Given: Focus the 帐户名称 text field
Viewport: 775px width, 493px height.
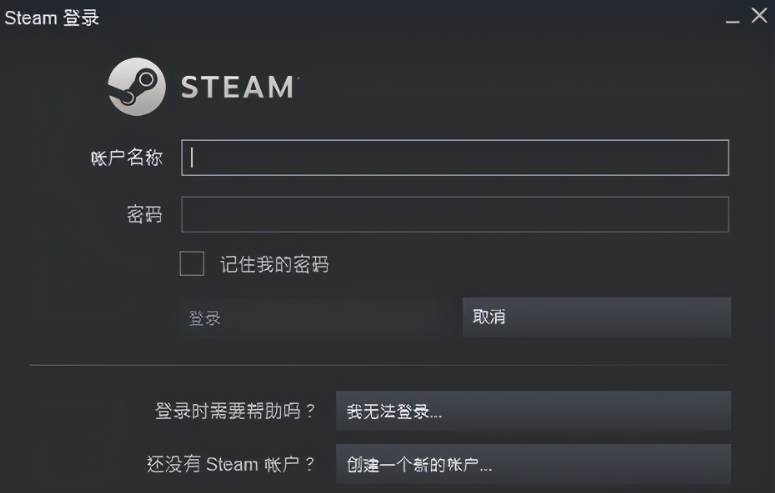Looking at the screenshot, I should point(455,158).
